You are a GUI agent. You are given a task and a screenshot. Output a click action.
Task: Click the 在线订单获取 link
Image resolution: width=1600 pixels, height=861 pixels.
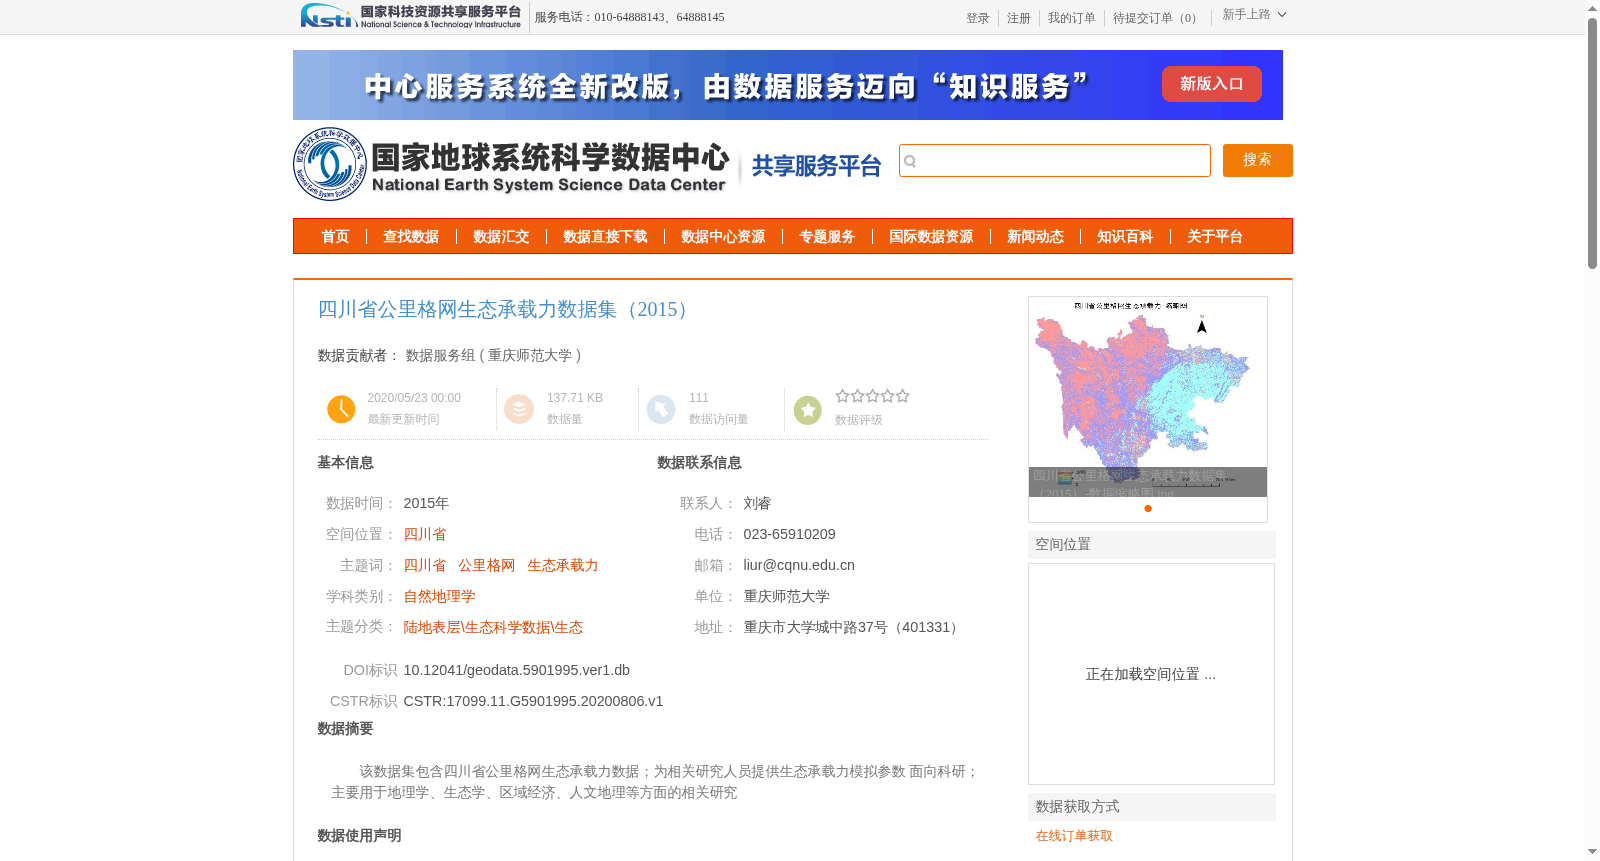click(1074, 836)
